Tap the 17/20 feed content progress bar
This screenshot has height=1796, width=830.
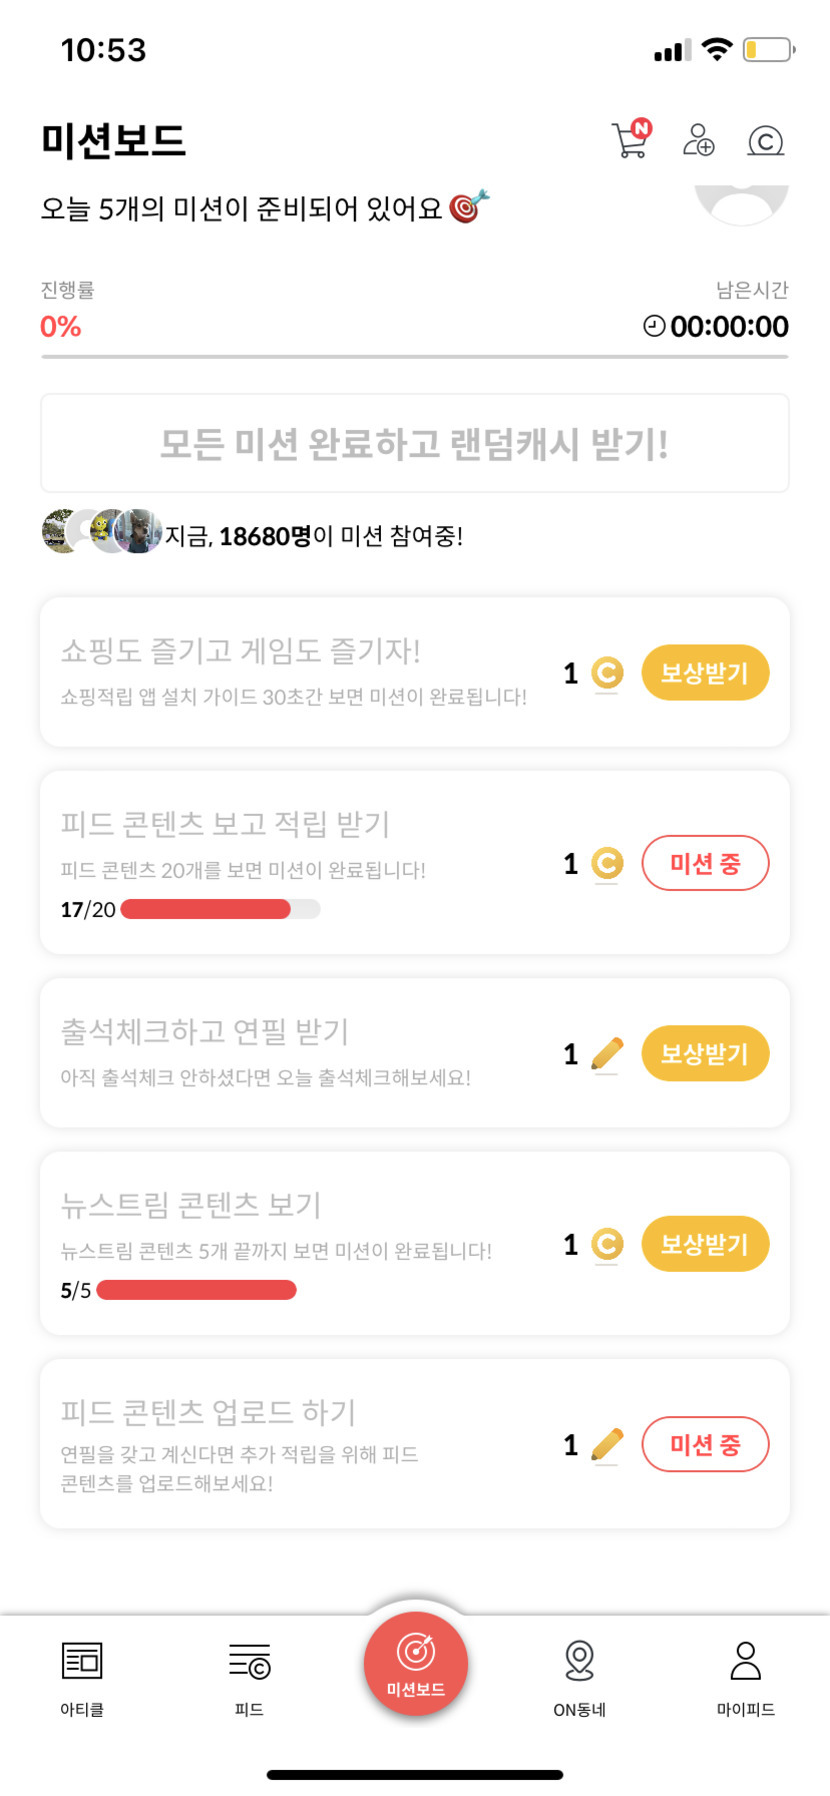[x=220, y=909]
